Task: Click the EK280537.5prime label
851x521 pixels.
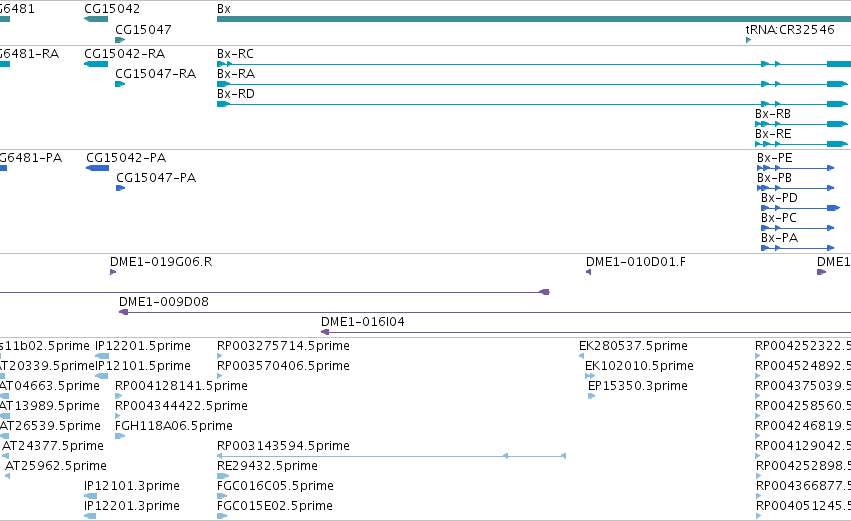Action: point(633,346)
